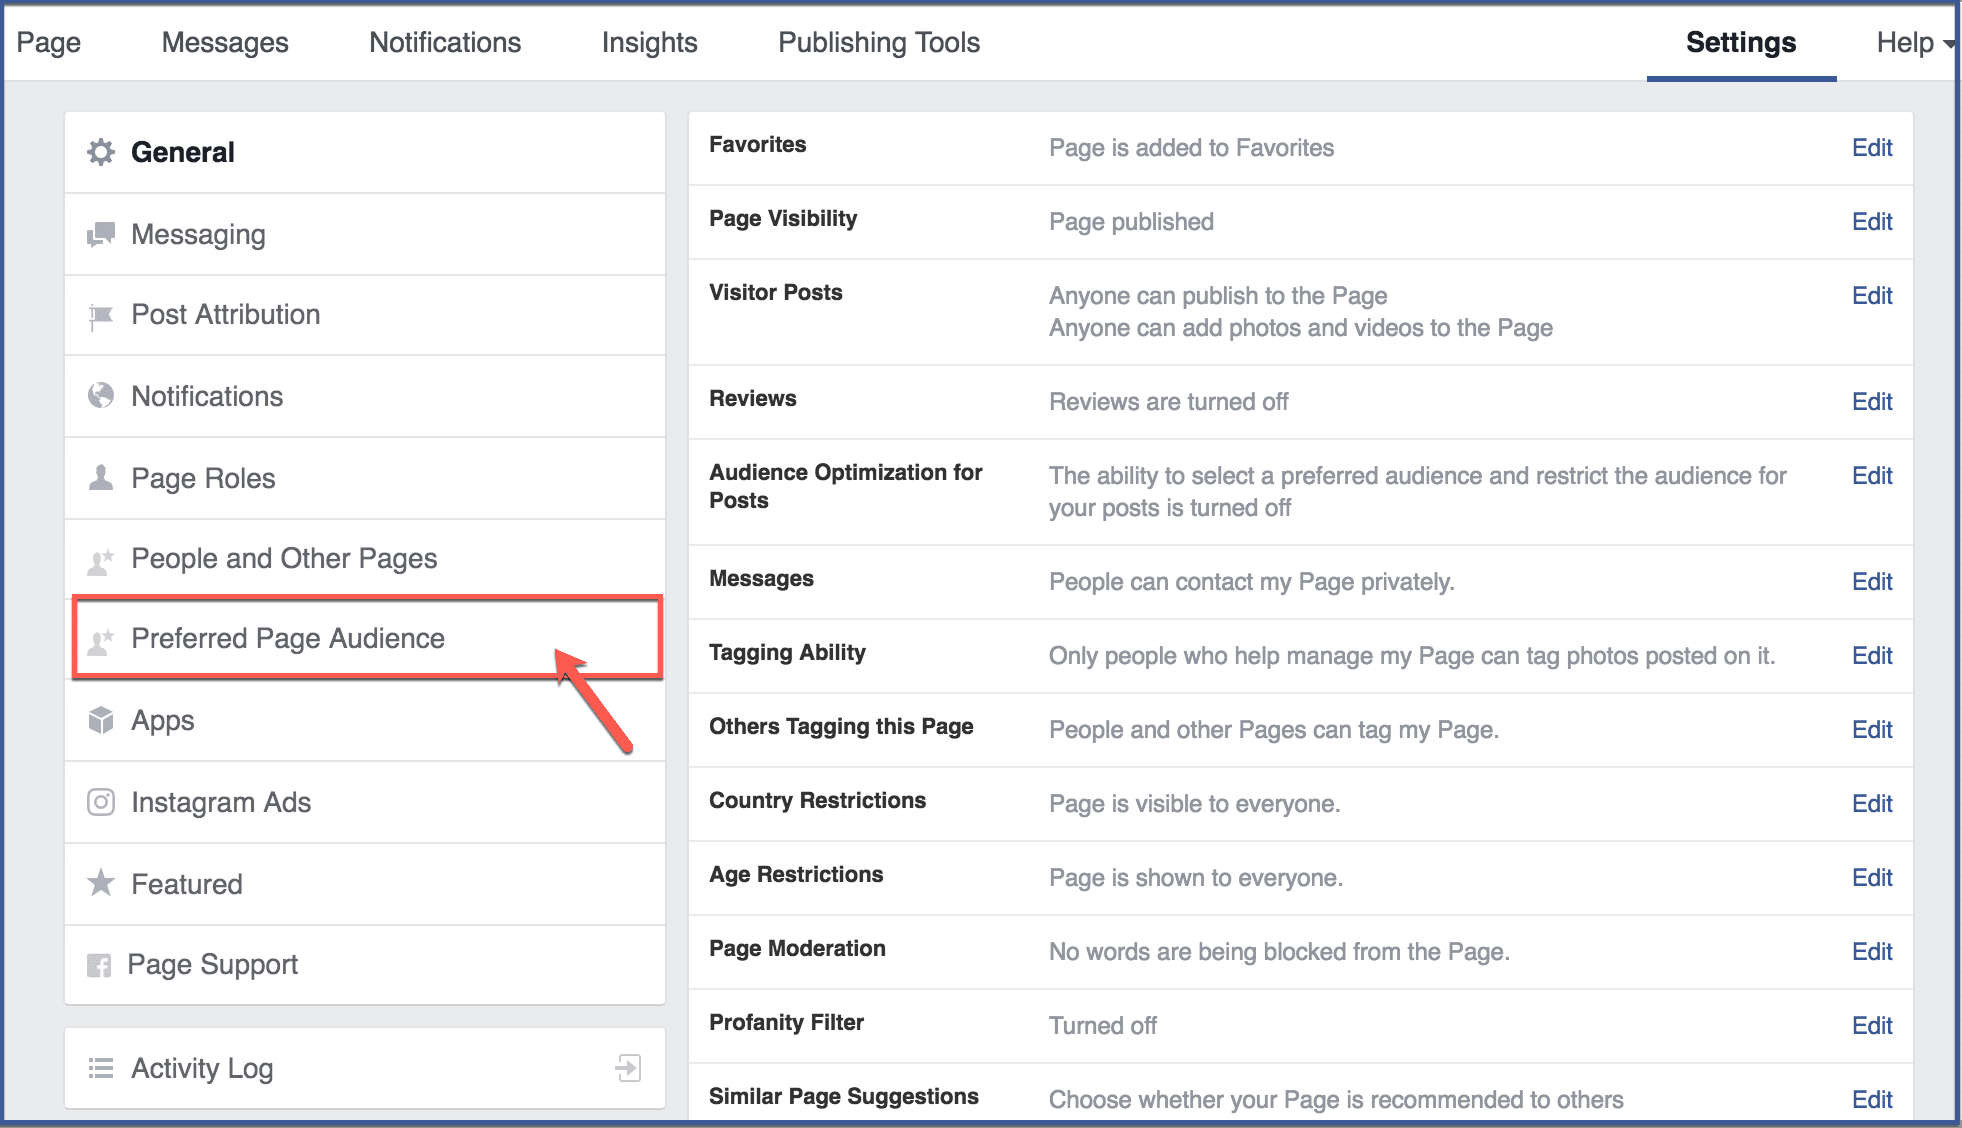Edit Audience Optimization for Posts

click(x=1872, y=476)
